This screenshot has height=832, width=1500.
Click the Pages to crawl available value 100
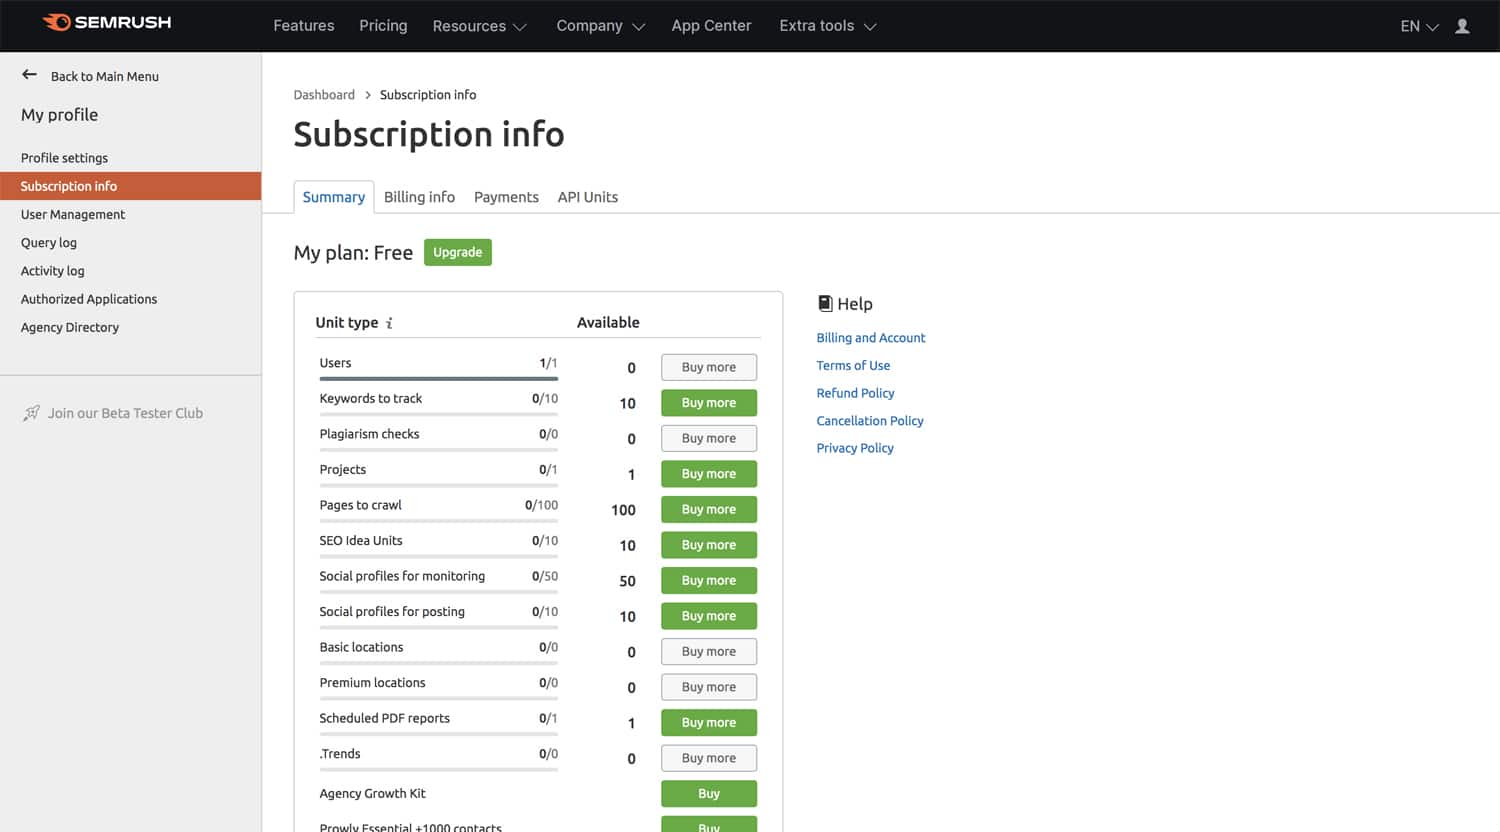623,510
